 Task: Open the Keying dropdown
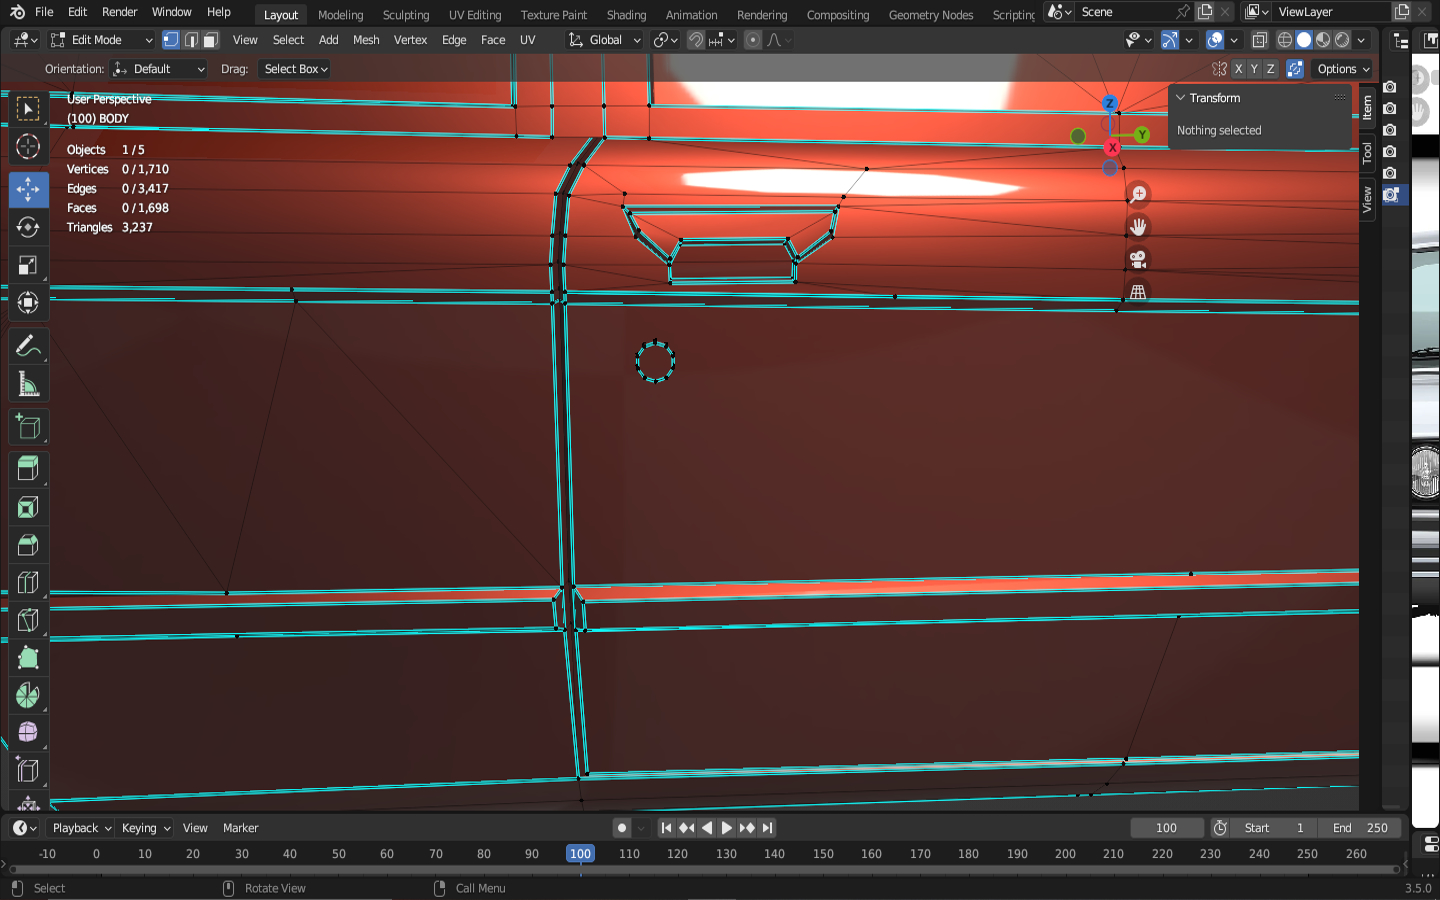(146, 828)
